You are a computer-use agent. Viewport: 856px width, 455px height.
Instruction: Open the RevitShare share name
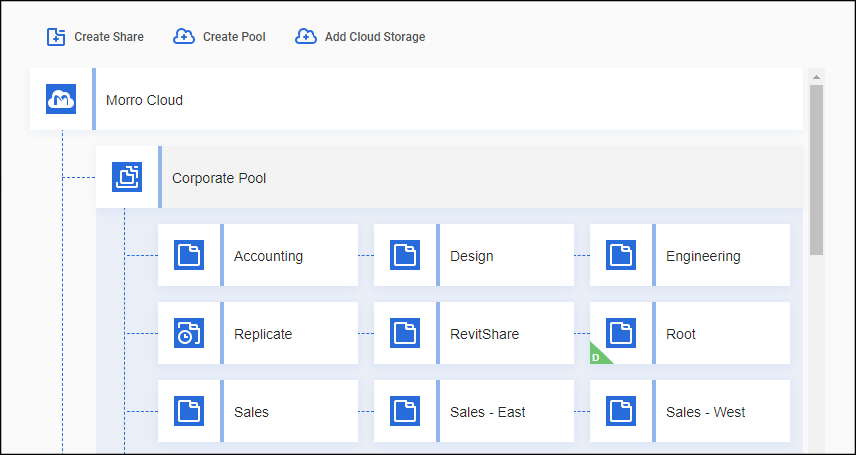point(484,334)
